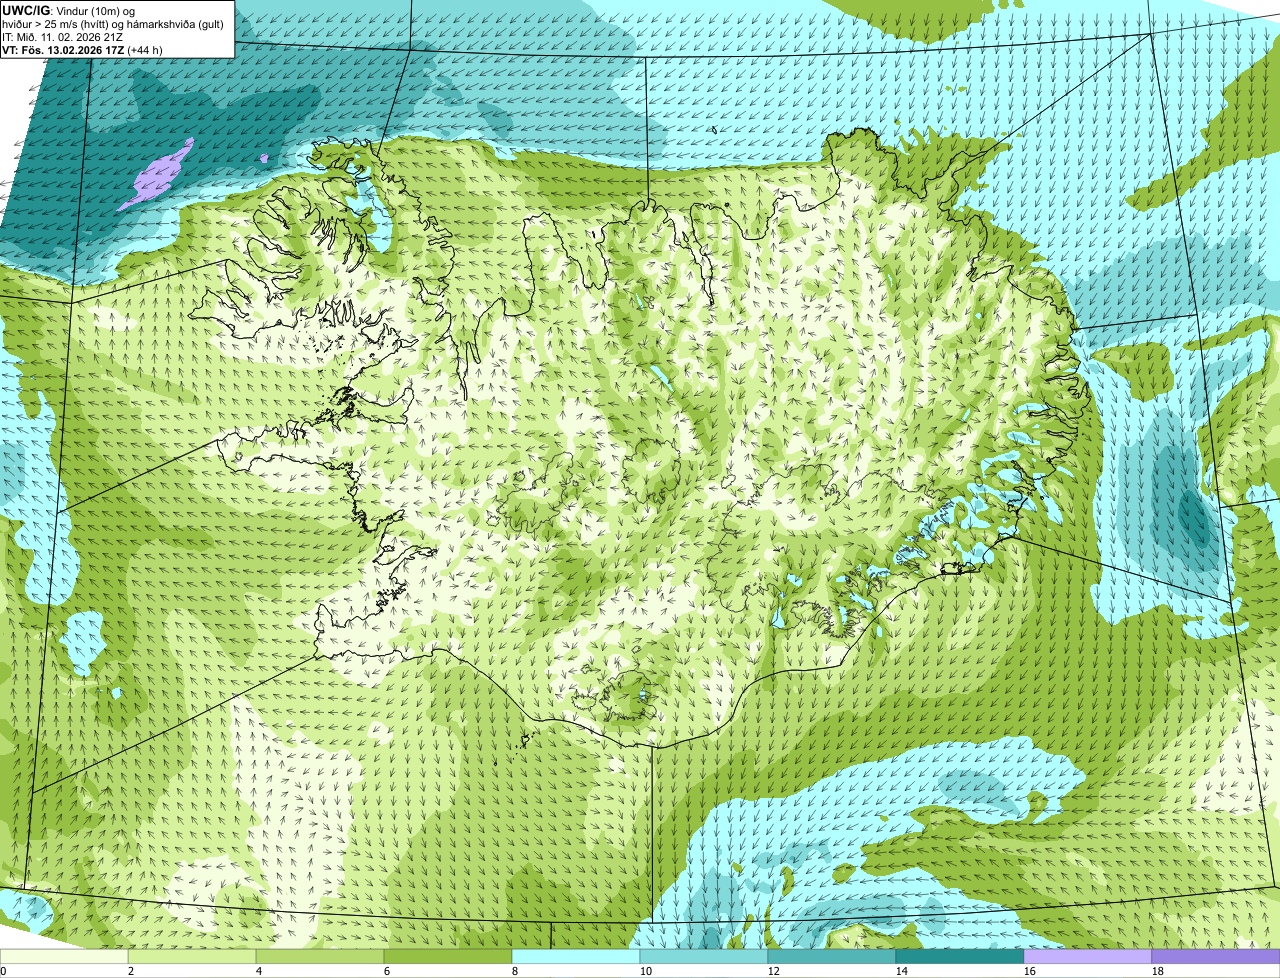The width and height of the screenshot is (1280, 978).
Task: Click the dark teal 14–16 m/s legend swatch
Action: 960,957
